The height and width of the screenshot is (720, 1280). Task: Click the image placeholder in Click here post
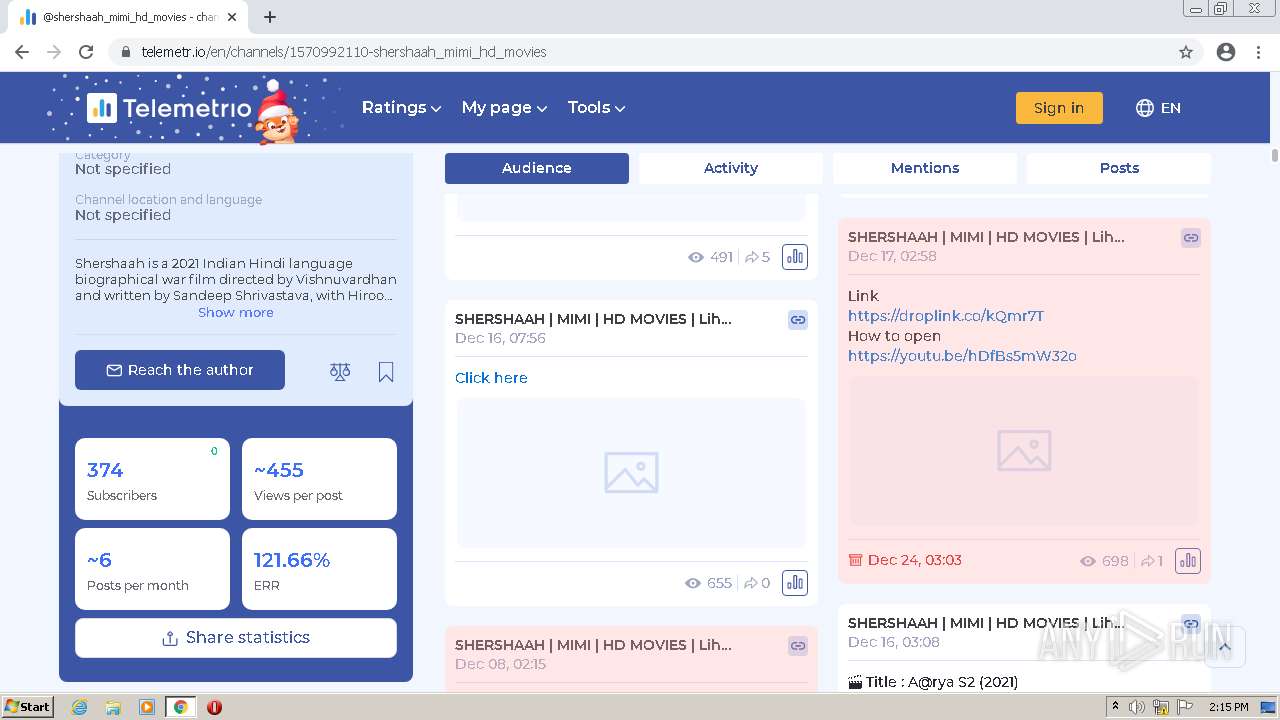[x=631, y=473]
